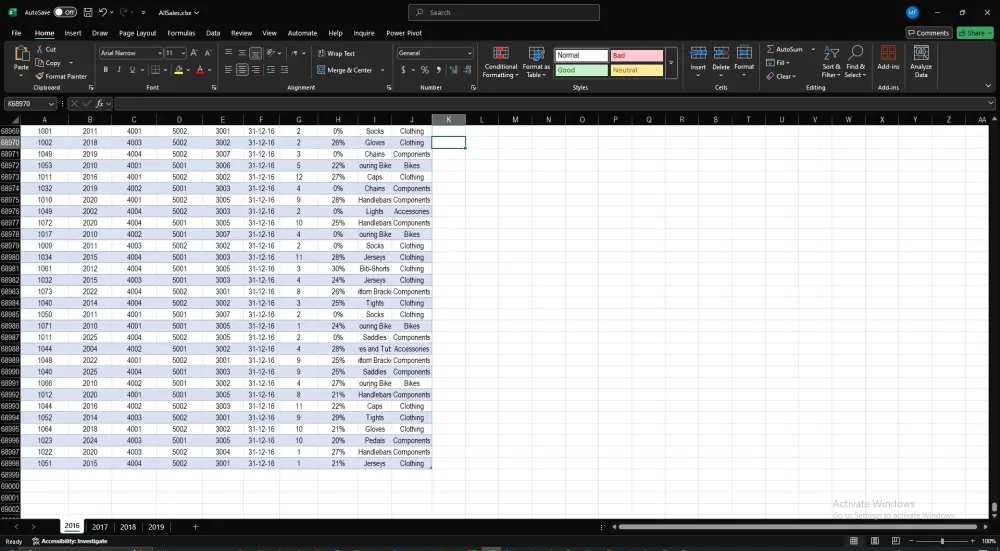Open the font size dropdown
The image size is (1000, 551).
(183, 53)
